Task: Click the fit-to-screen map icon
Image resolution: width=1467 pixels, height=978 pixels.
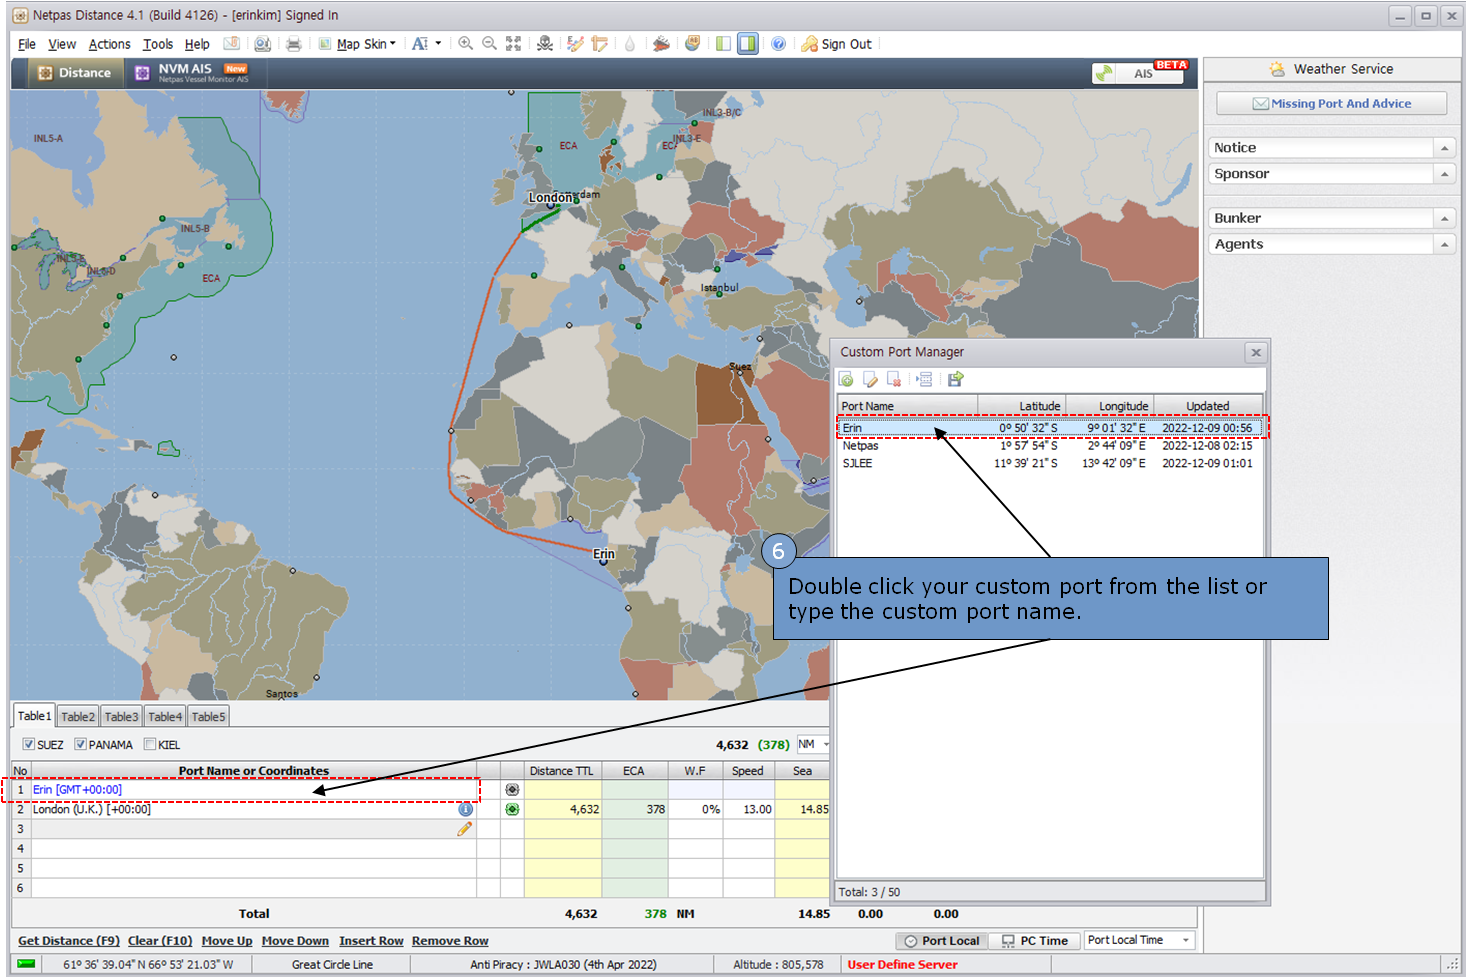Action: 513,43
